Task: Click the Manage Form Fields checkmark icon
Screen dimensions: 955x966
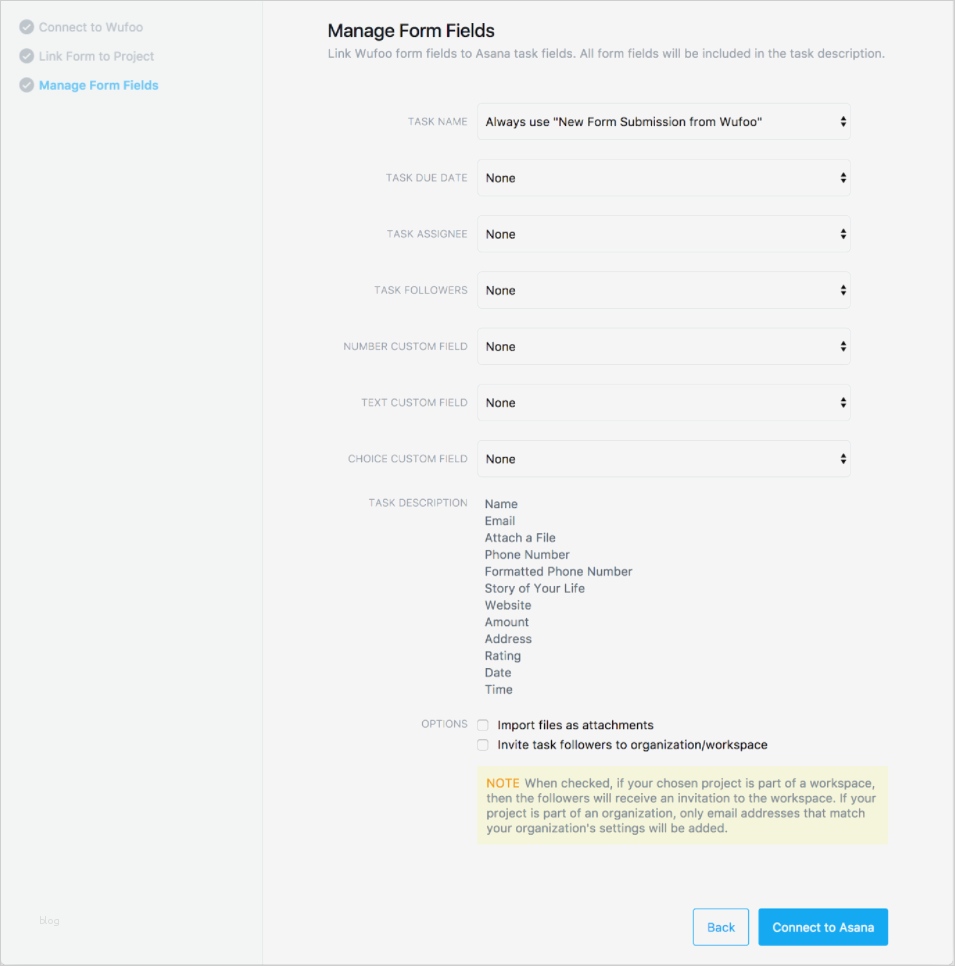Action: (x=26, y=85)
